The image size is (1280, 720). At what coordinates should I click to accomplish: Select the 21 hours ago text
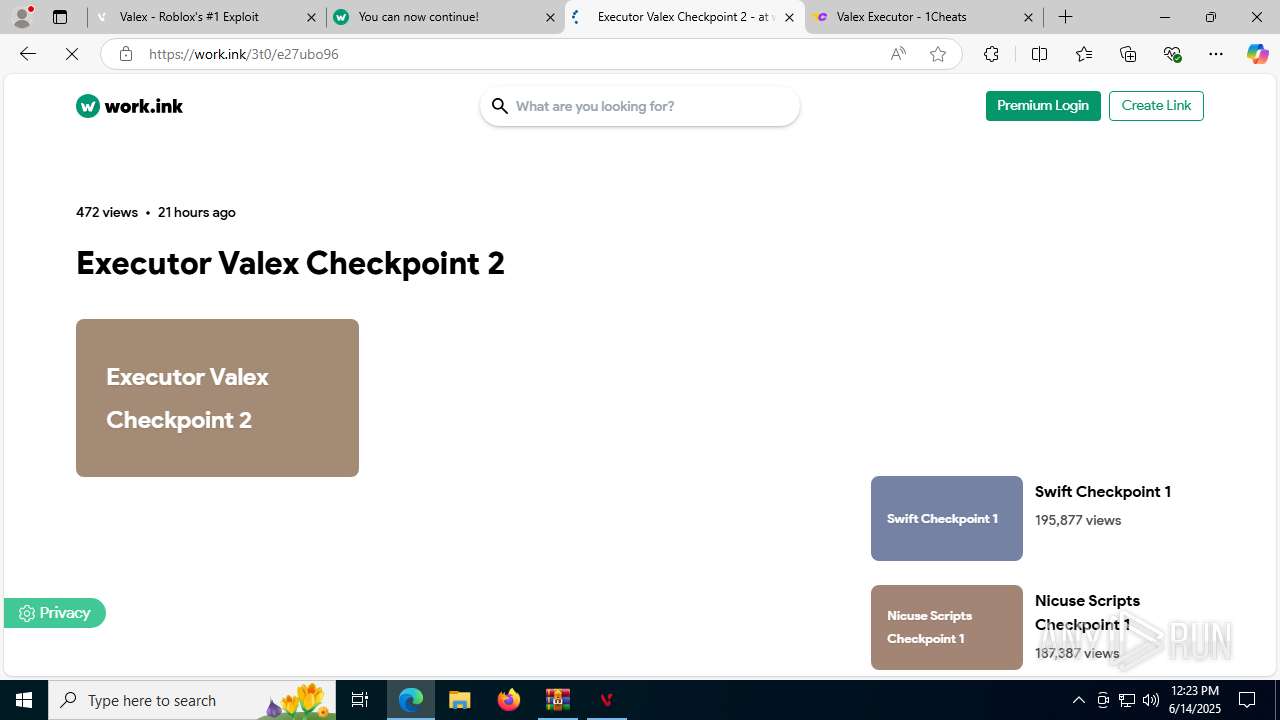pyautogui.click(x=197, y=212)
